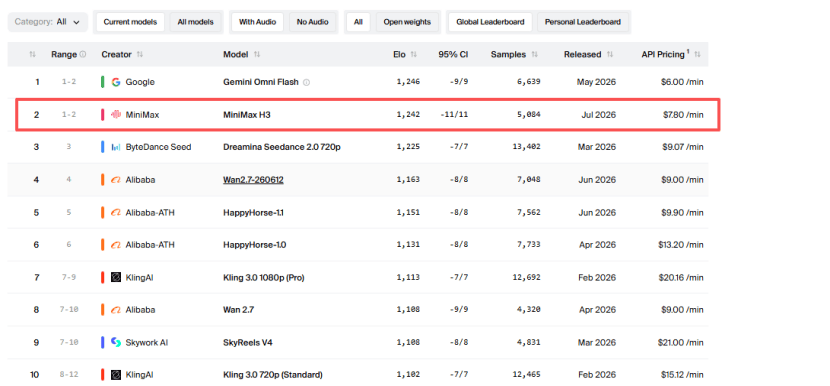The width and height of the screenshot is (830, 386).
Task: Click the Google logo icon
Action: pos(116,82)
